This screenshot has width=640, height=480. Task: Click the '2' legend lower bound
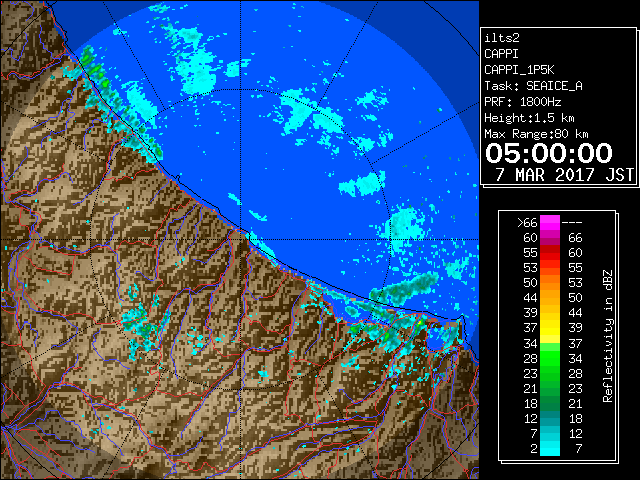coord(533,449)
